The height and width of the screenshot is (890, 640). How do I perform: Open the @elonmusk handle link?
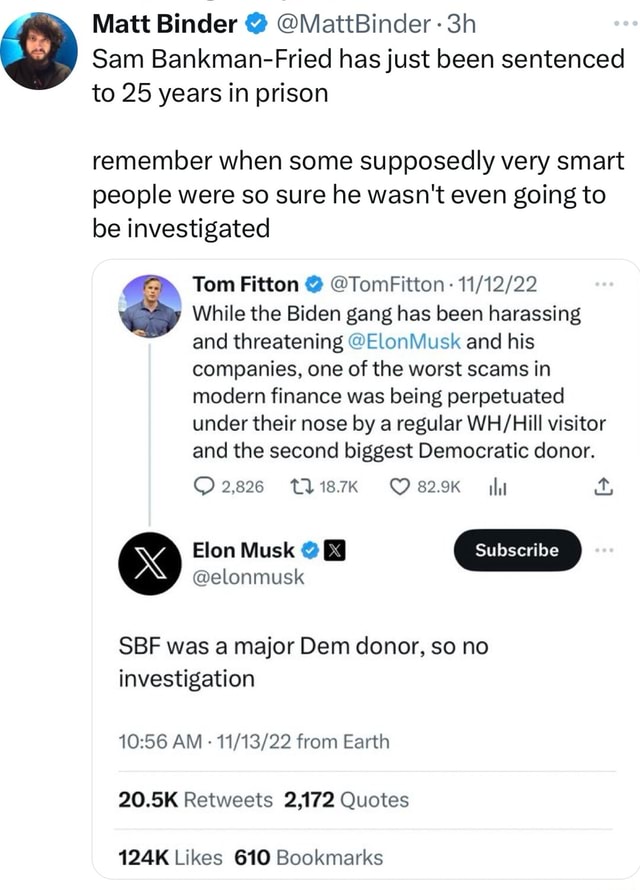click(x=248, y=577)
